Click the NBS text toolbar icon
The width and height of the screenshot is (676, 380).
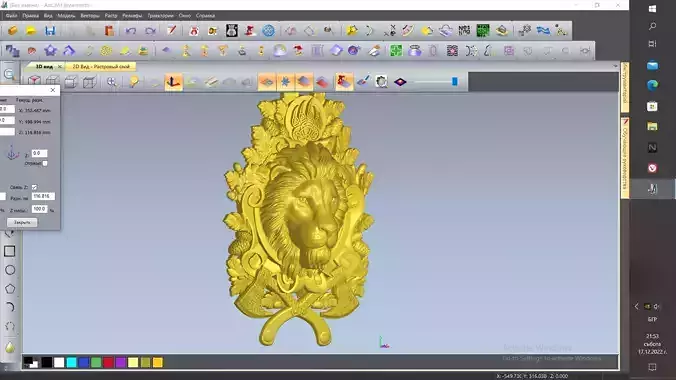pyautogui.click(x=464, y=31)
